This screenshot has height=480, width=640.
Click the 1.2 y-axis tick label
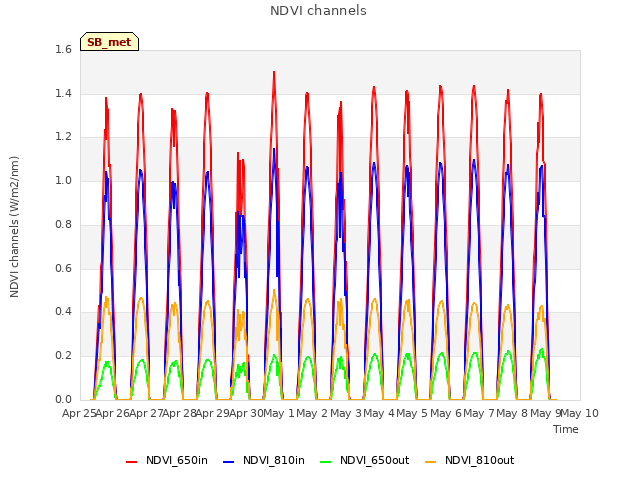tap(63, 137)
